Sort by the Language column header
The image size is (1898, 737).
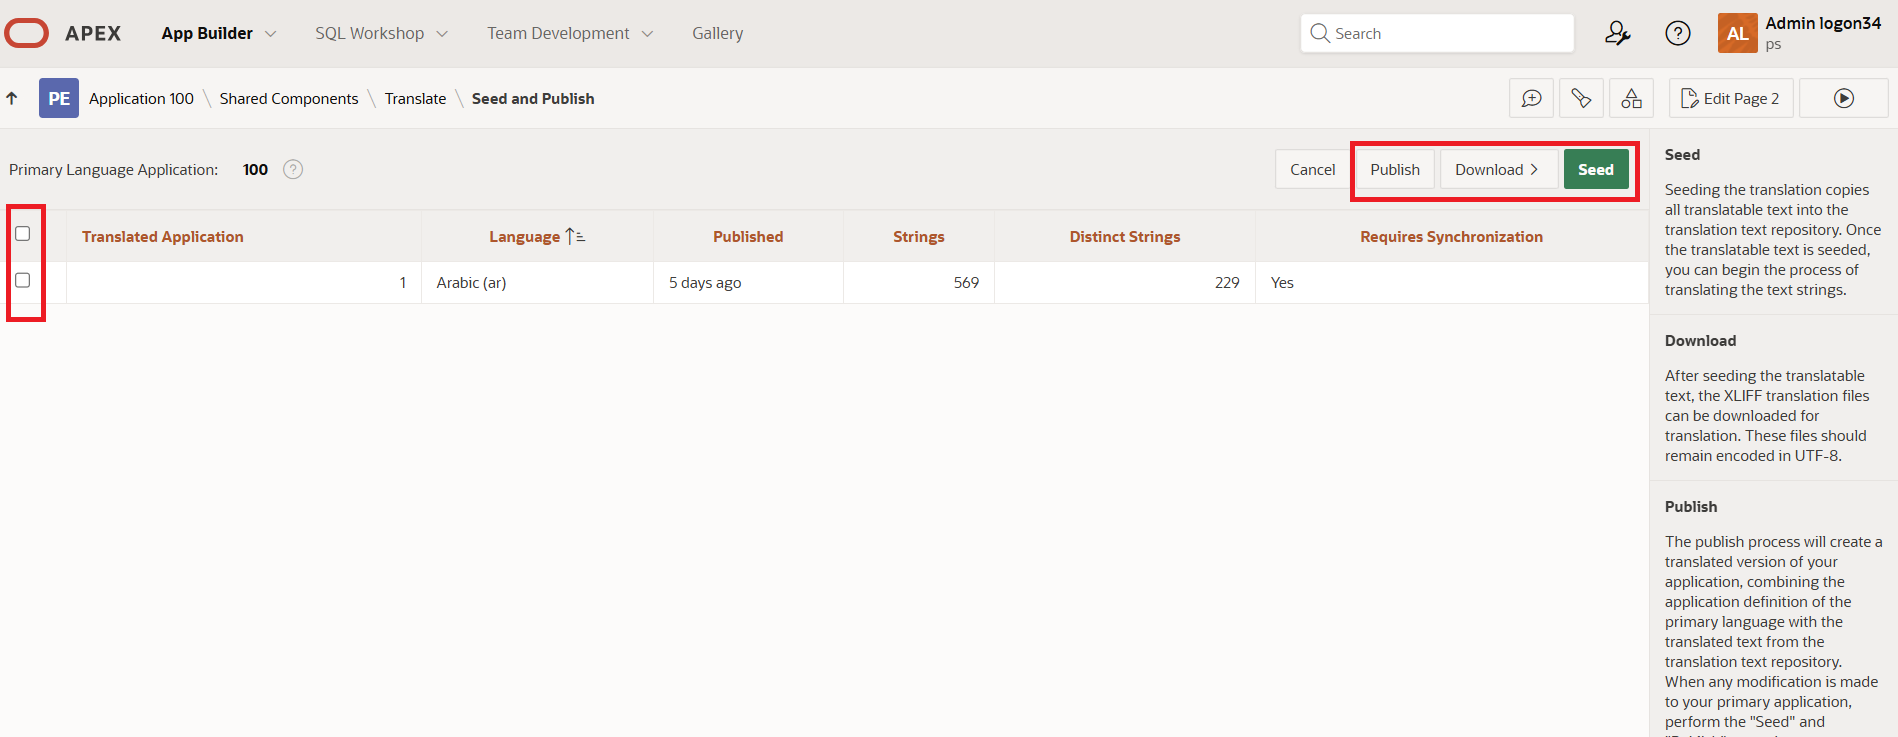525,237
